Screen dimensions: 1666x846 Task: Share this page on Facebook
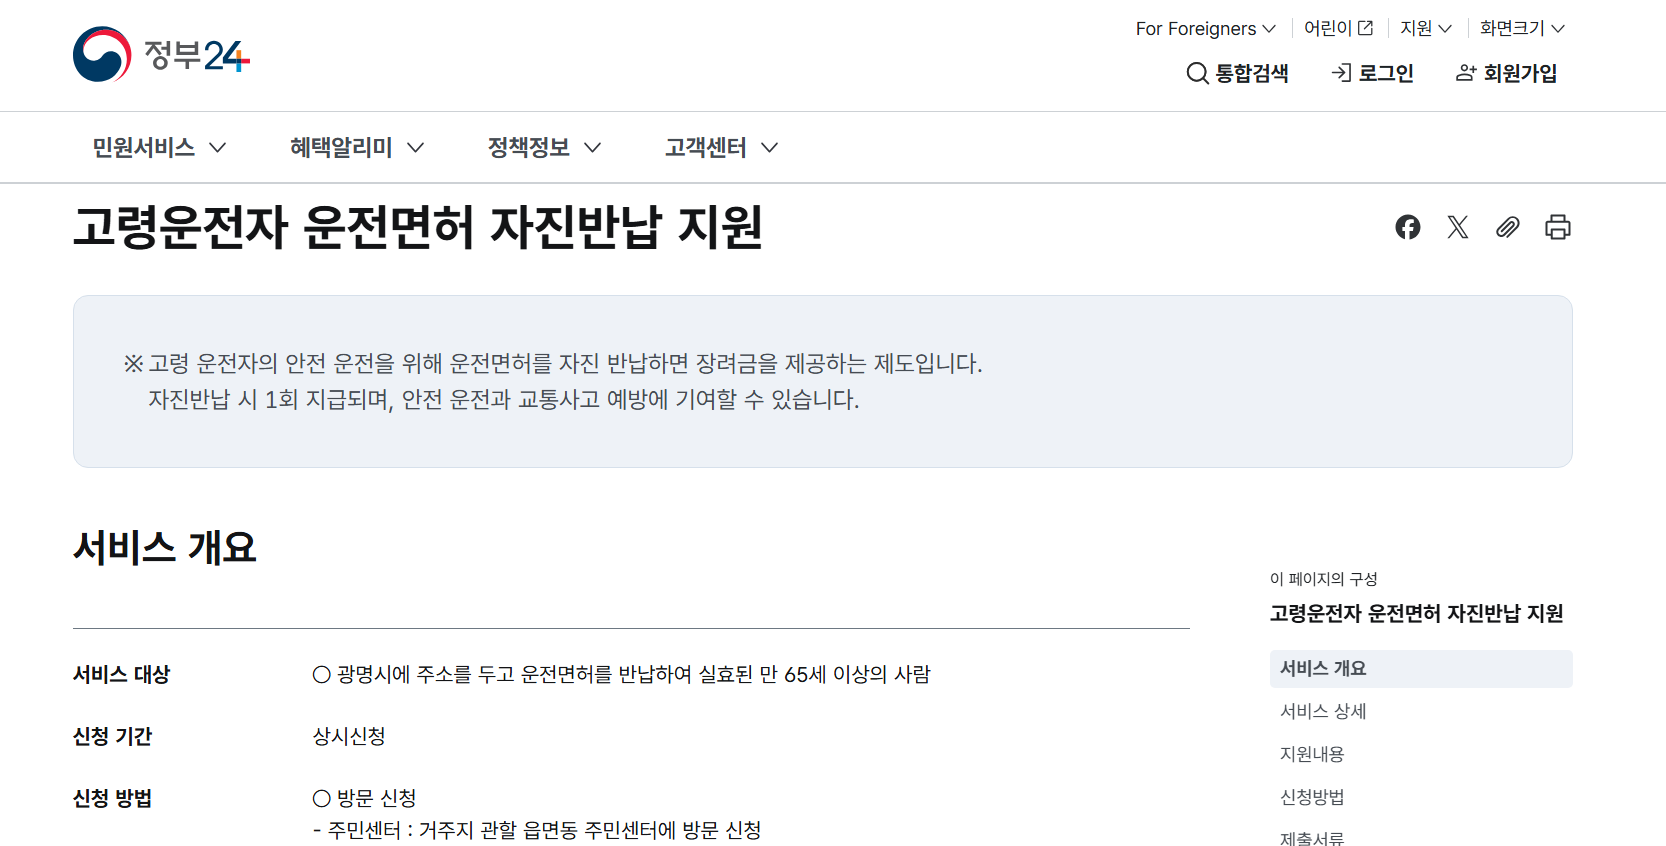1408,227
